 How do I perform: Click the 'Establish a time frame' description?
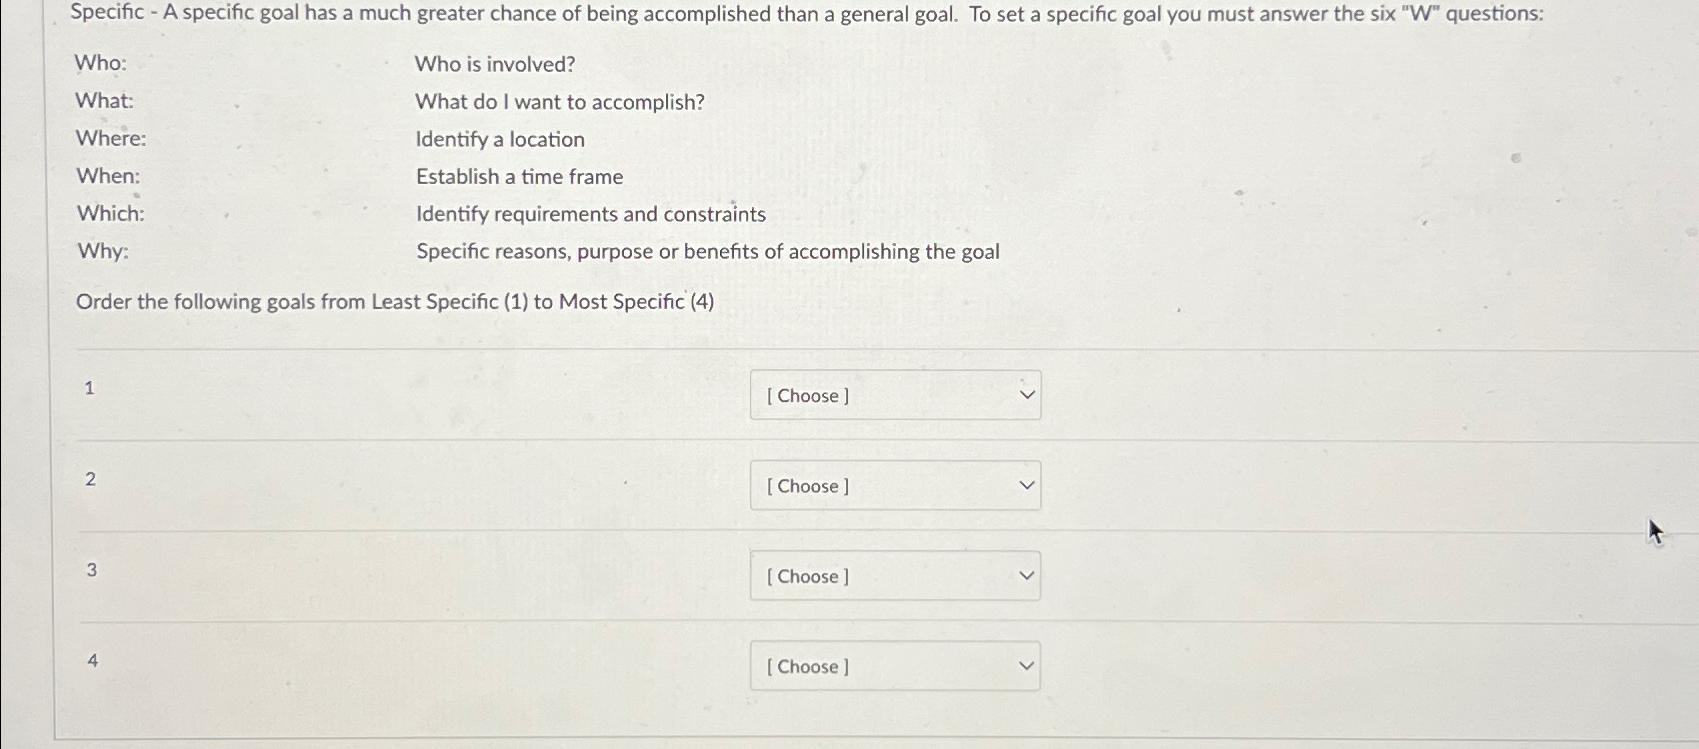tap(519, 176)
